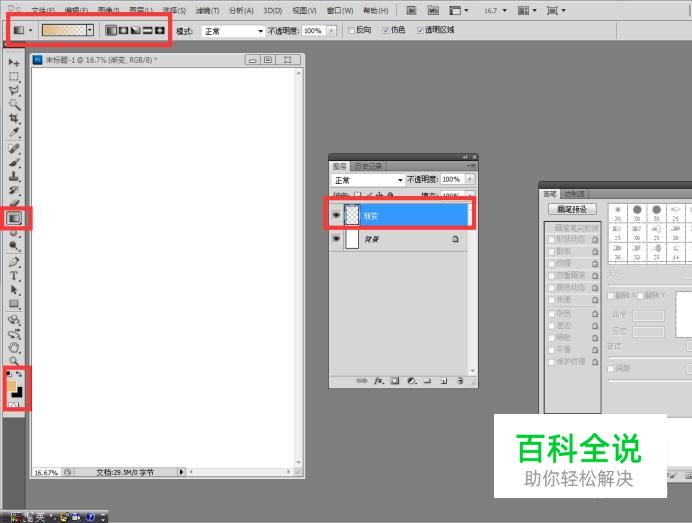This screenshot has width=692, height=523.
Task: Choose the Diamond gradient style
Action: click(159, 30)
